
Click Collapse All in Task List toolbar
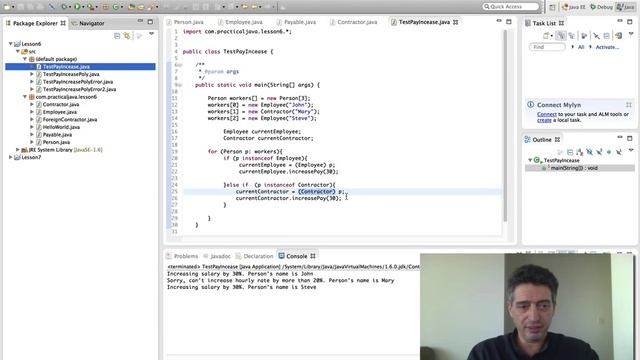click(x=607, y=36)
